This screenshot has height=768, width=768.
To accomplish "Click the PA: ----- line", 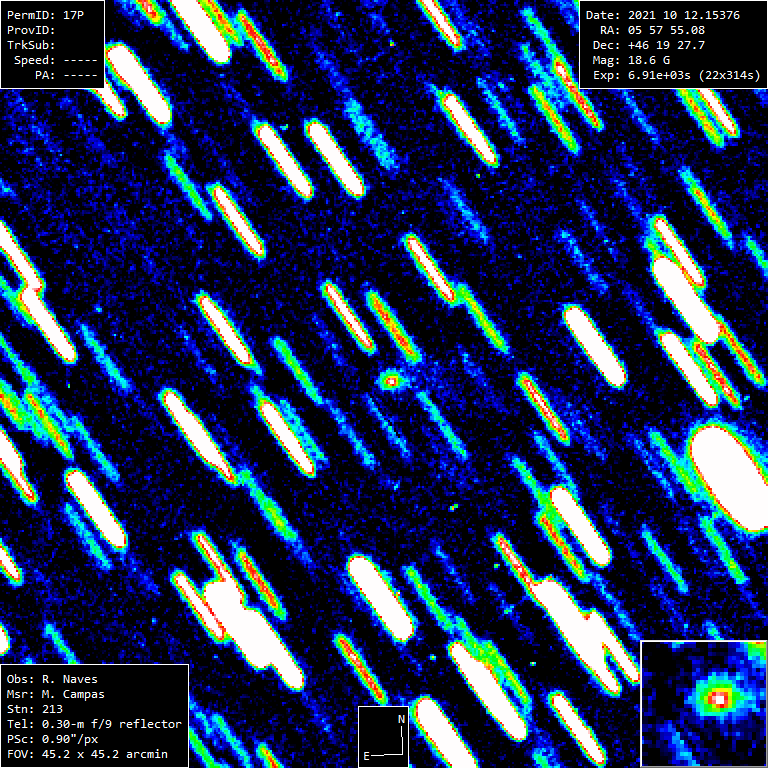I will [66, 75].
